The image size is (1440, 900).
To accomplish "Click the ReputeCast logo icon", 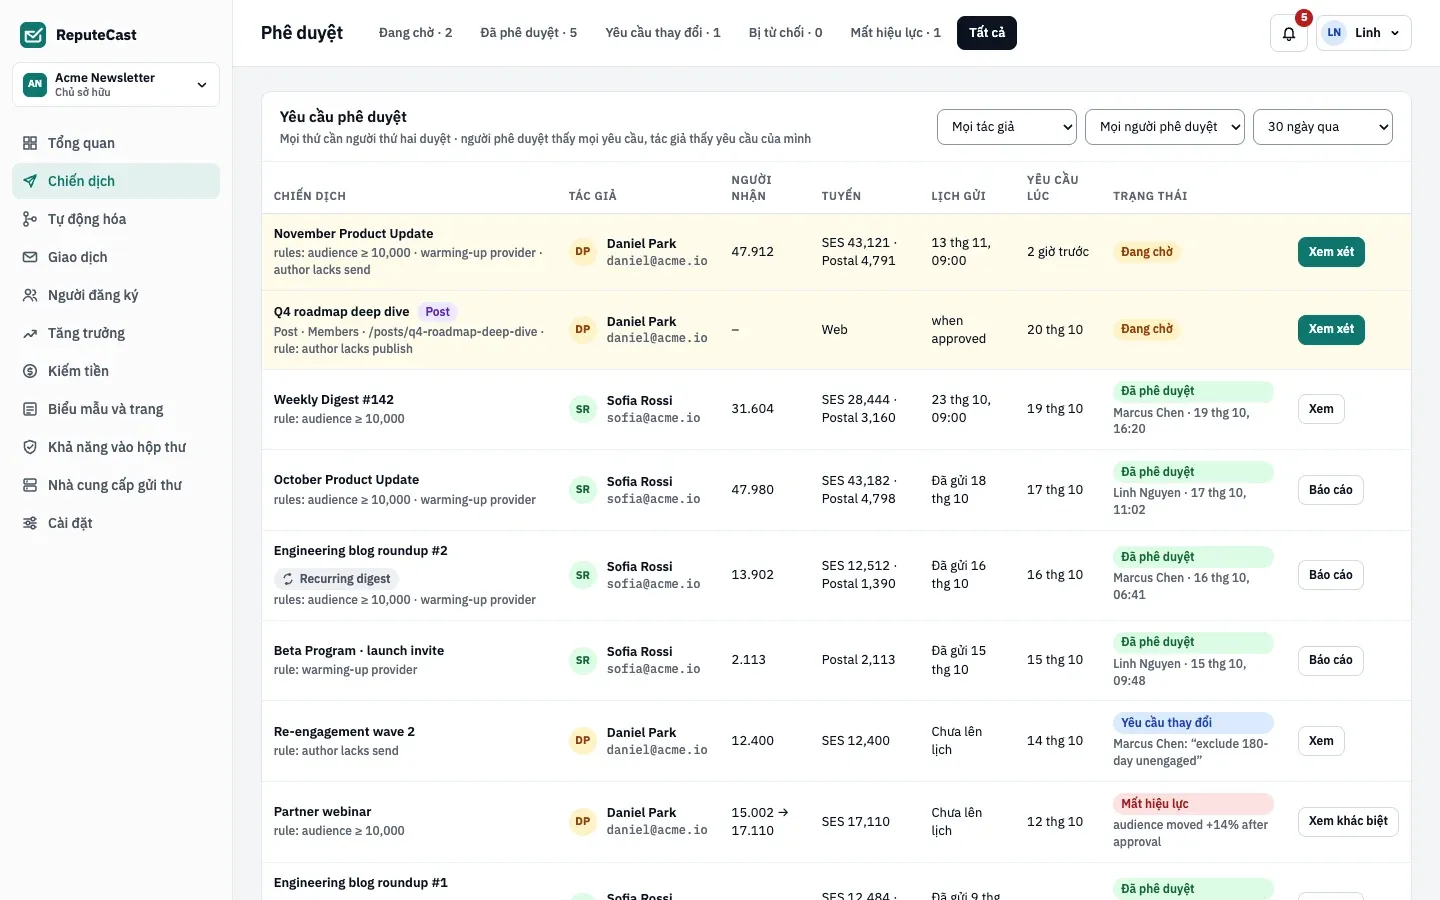I will pyautogui.click(x=33, y=35).
